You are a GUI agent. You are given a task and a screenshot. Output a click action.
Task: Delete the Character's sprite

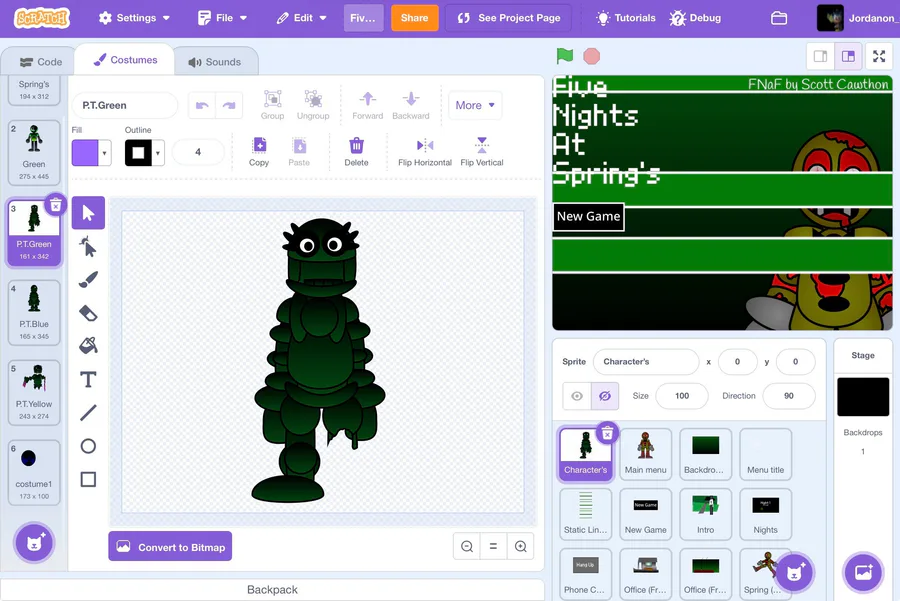click(x=607, y=433)
